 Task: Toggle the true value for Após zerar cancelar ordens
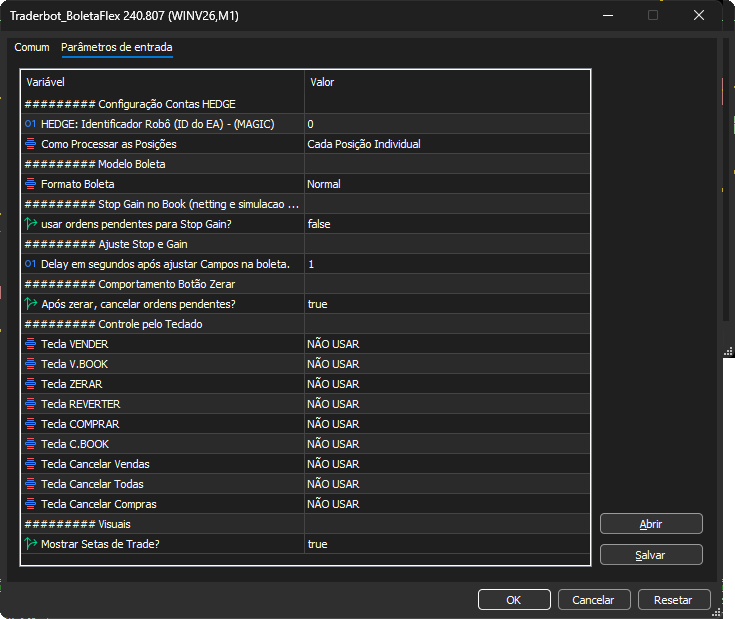[447, 304]
